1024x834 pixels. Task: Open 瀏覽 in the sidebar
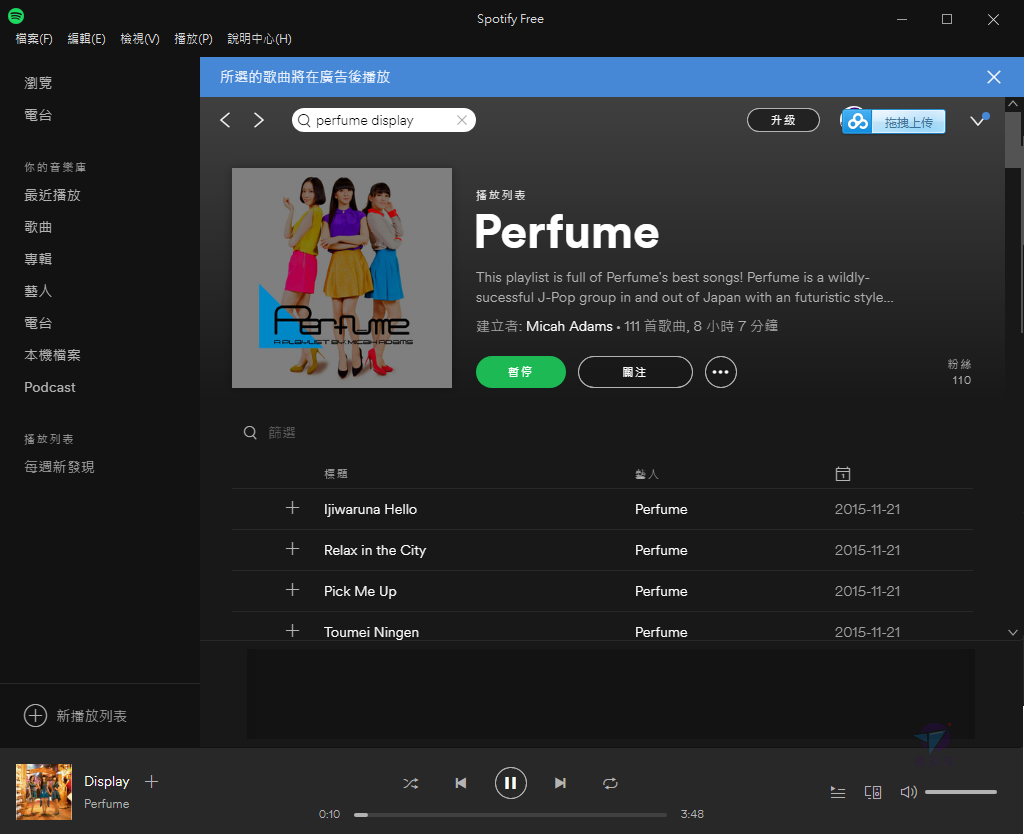[x=38, y=83]
